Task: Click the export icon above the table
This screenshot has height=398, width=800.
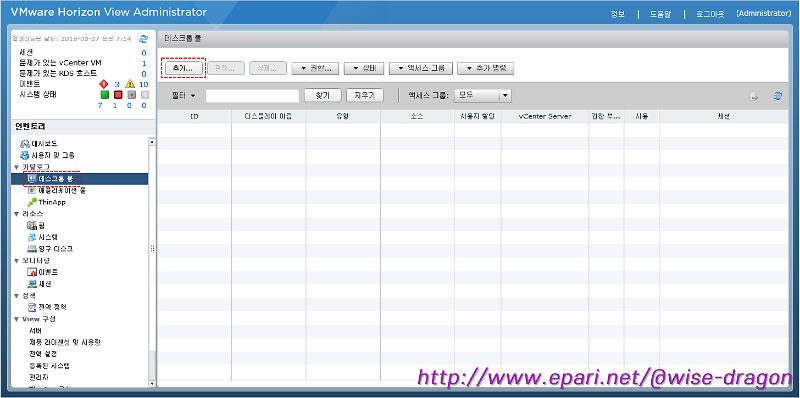Action: tap(753, 96)
